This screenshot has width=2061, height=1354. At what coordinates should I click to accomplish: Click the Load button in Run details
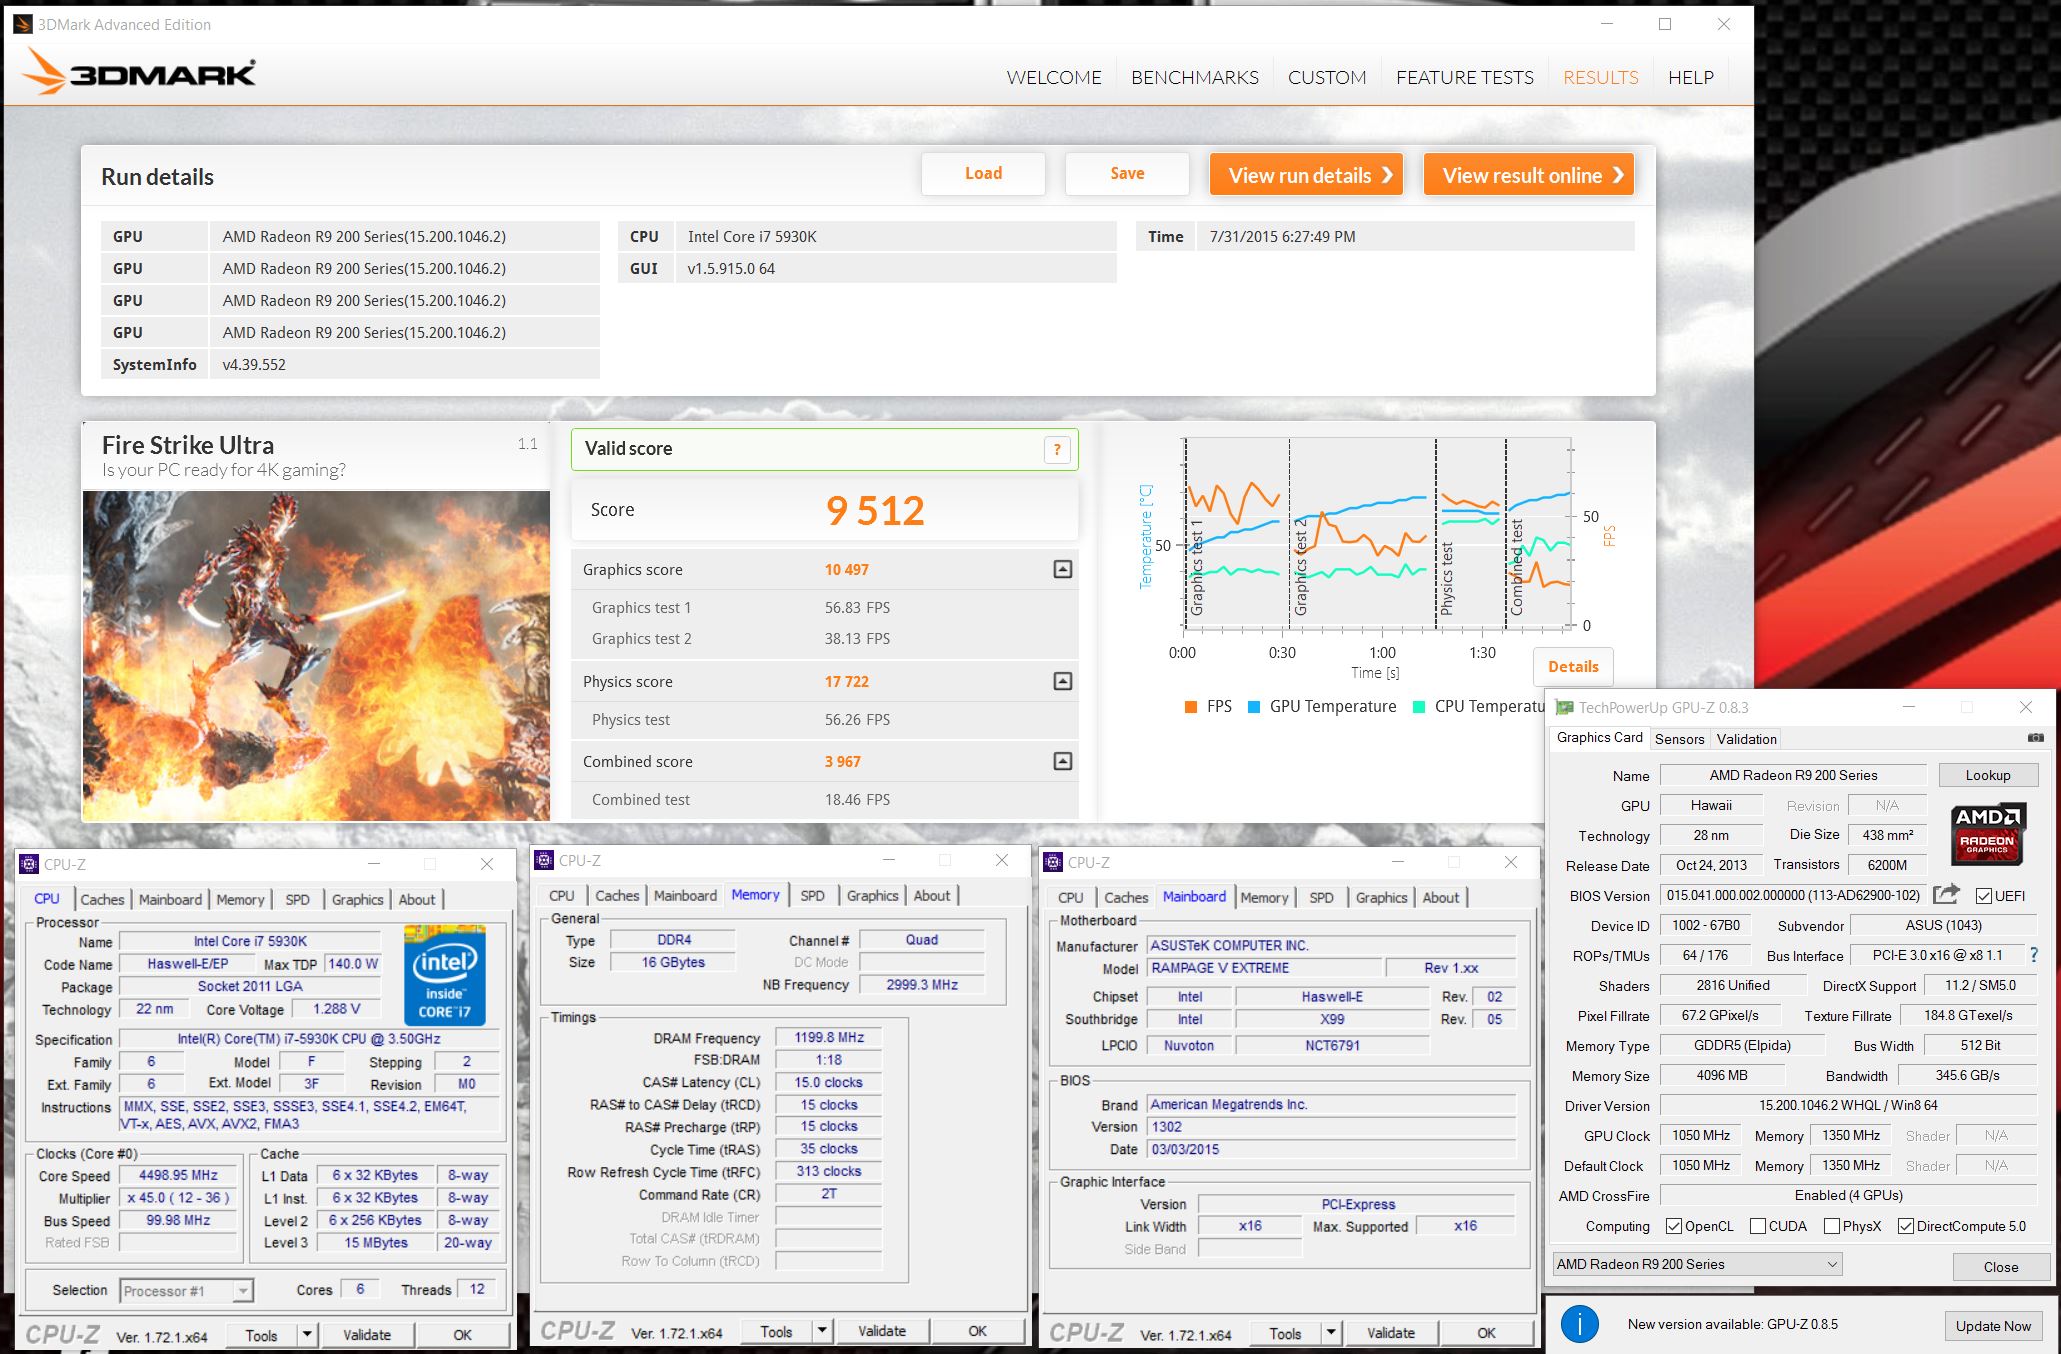click(x=983, y=173)
